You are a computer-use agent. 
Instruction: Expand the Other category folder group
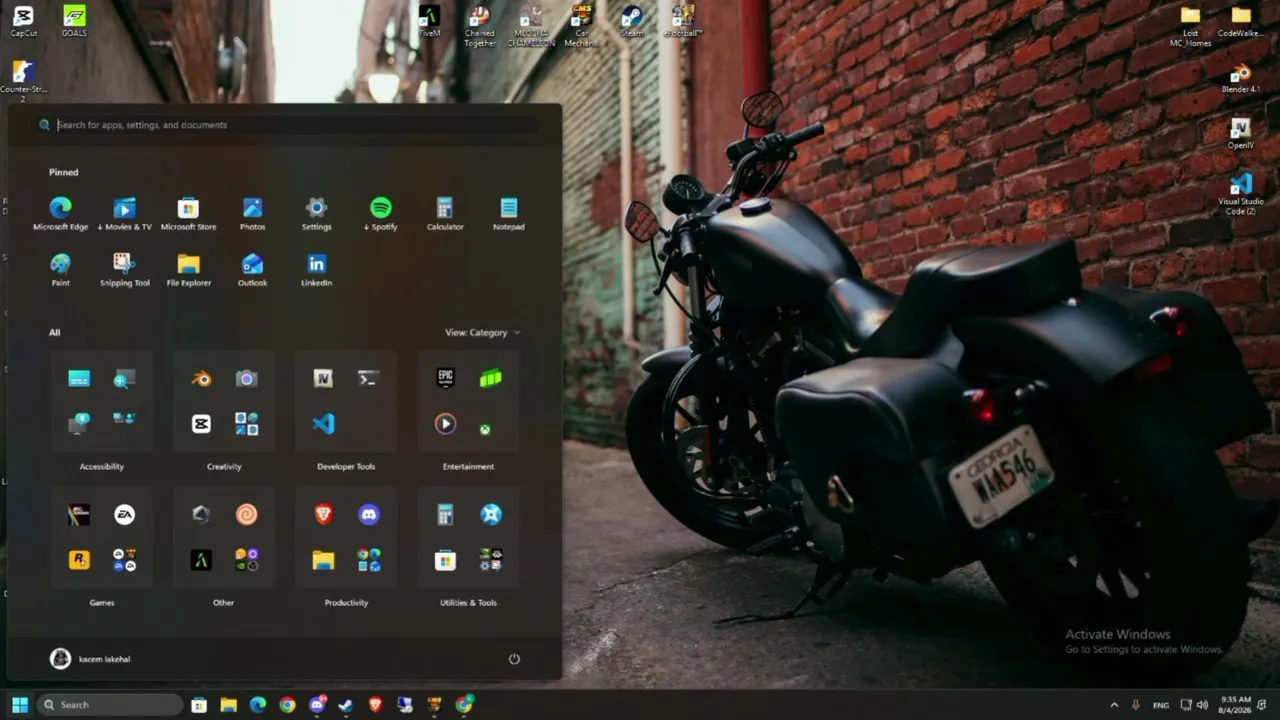pos(247,560)
